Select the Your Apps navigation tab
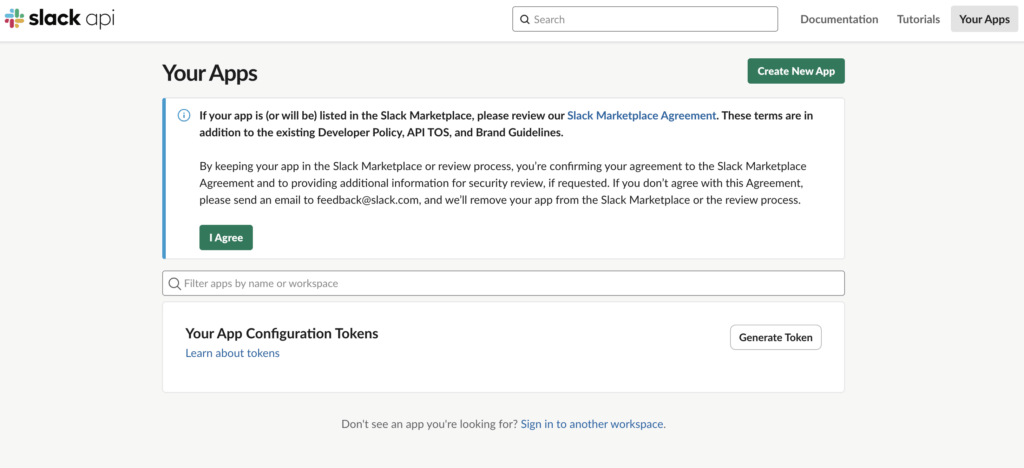The image size is (1024, 468). tap(984, 20)
